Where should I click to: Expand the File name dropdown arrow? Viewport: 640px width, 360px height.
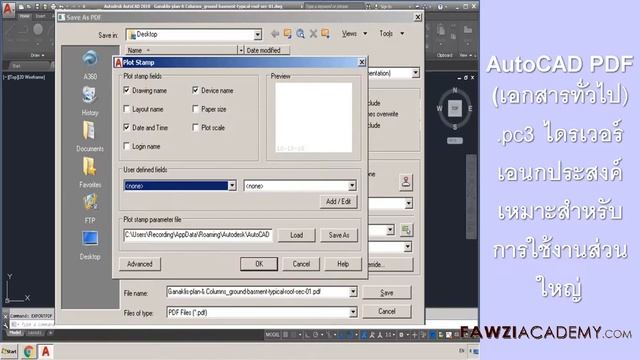[x=353, y=292]
